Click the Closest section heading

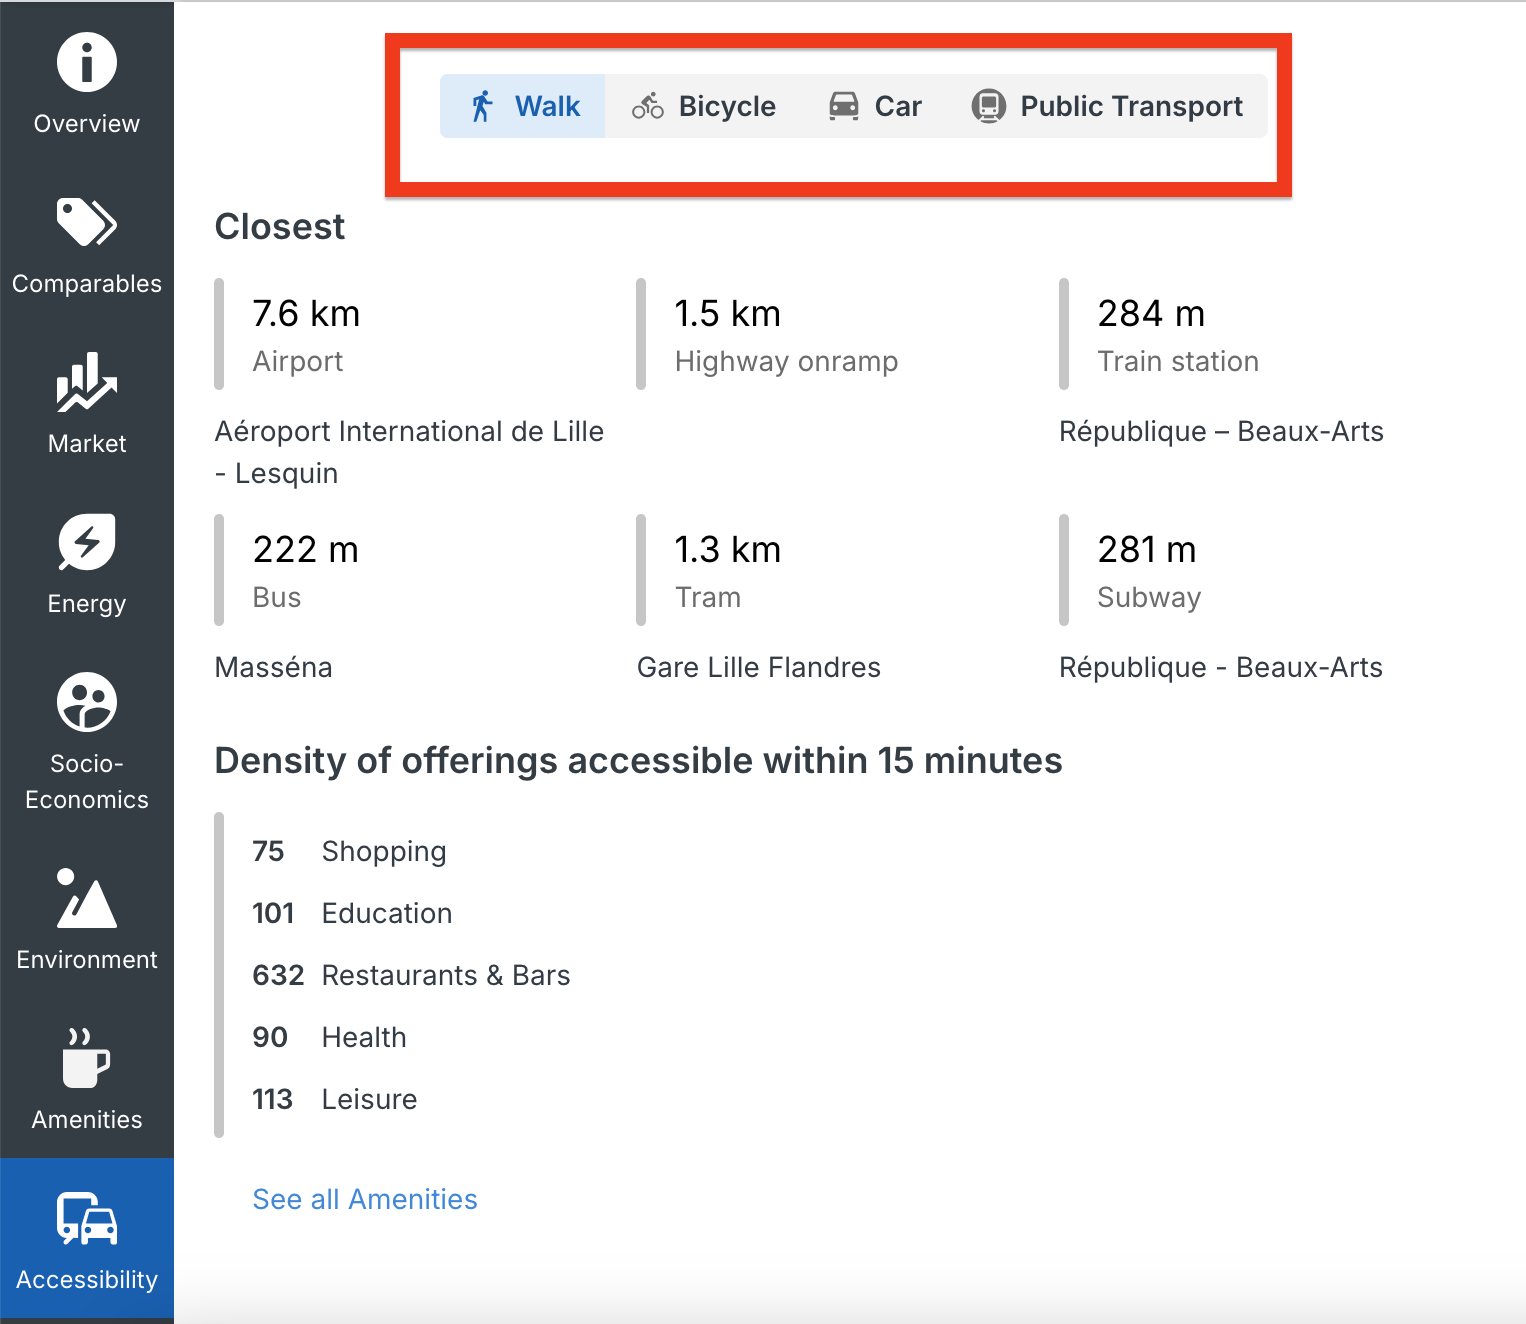280,227
